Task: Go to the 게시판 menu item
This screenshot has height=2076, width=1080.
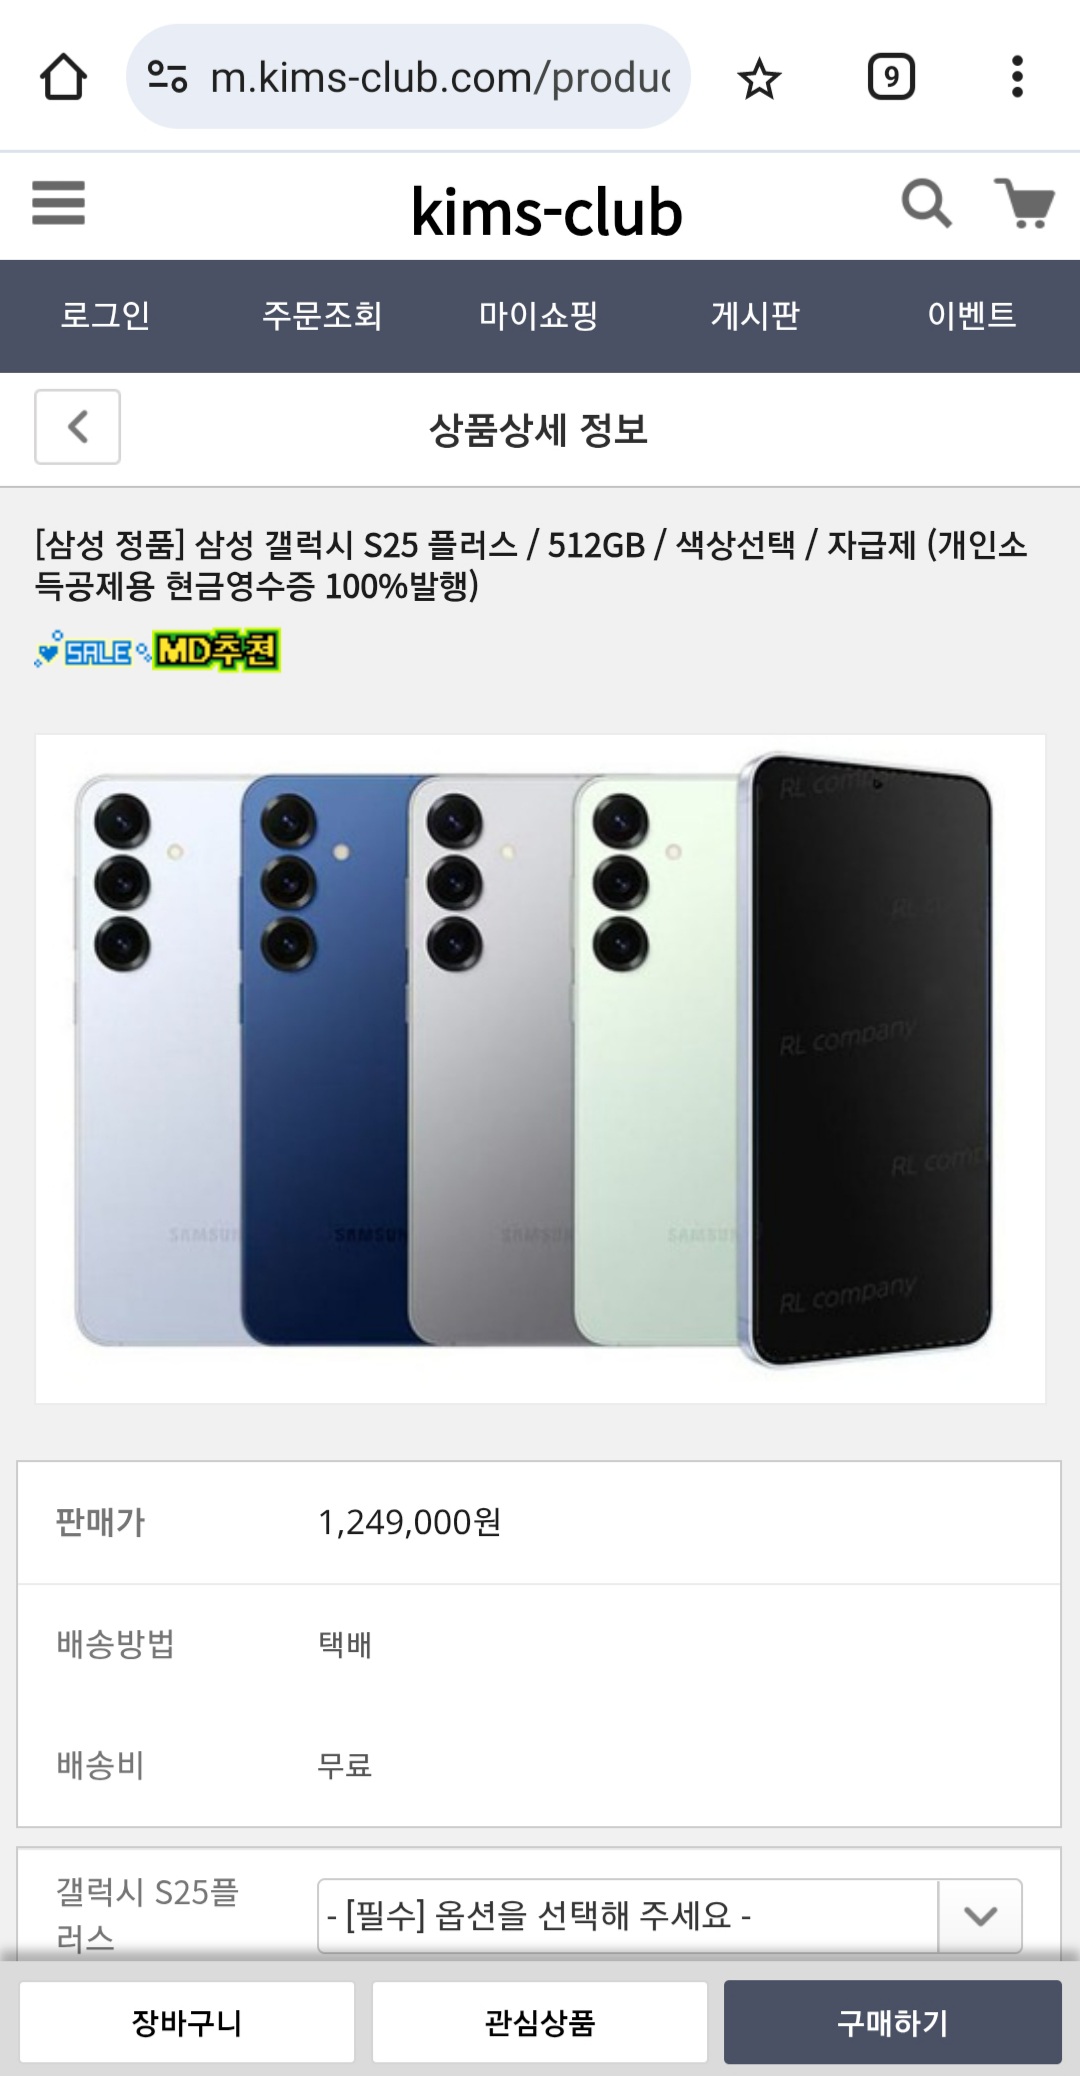Action: pos(755,316)
